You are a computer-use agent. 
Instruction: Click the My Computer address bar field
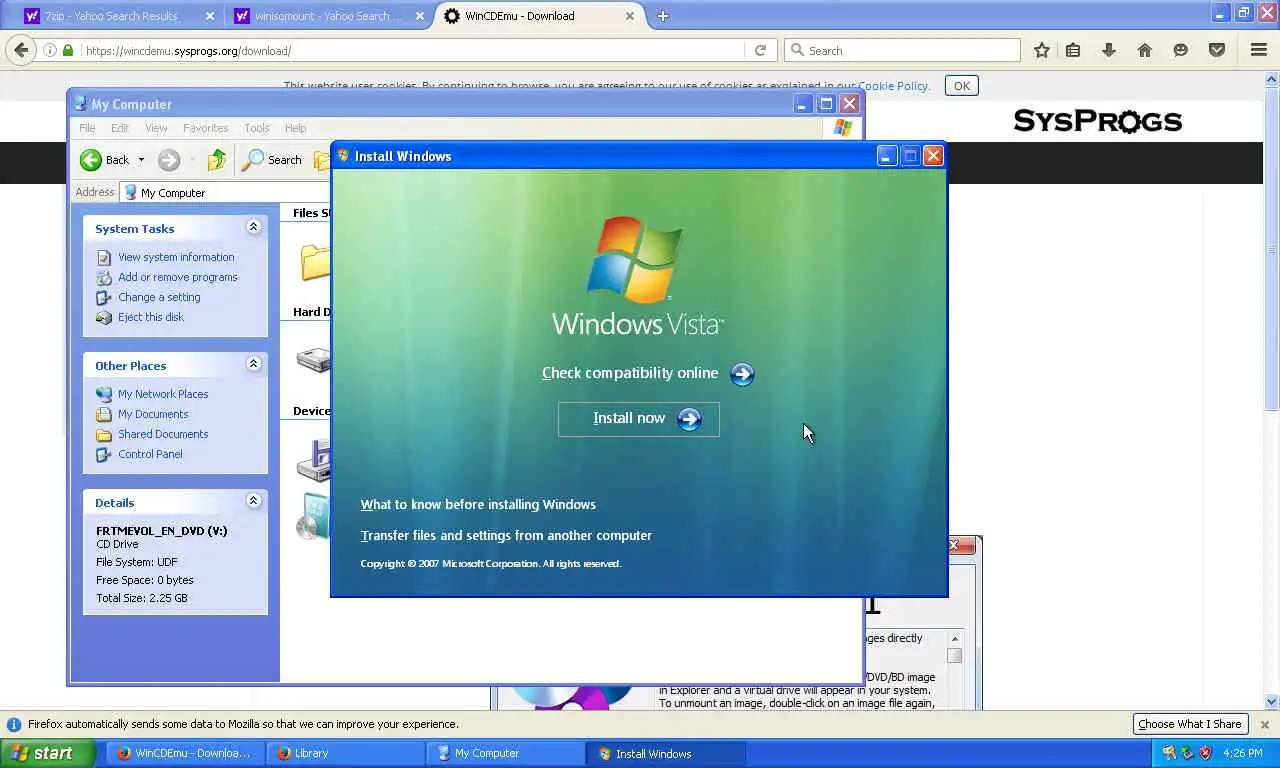pos(225,192)
